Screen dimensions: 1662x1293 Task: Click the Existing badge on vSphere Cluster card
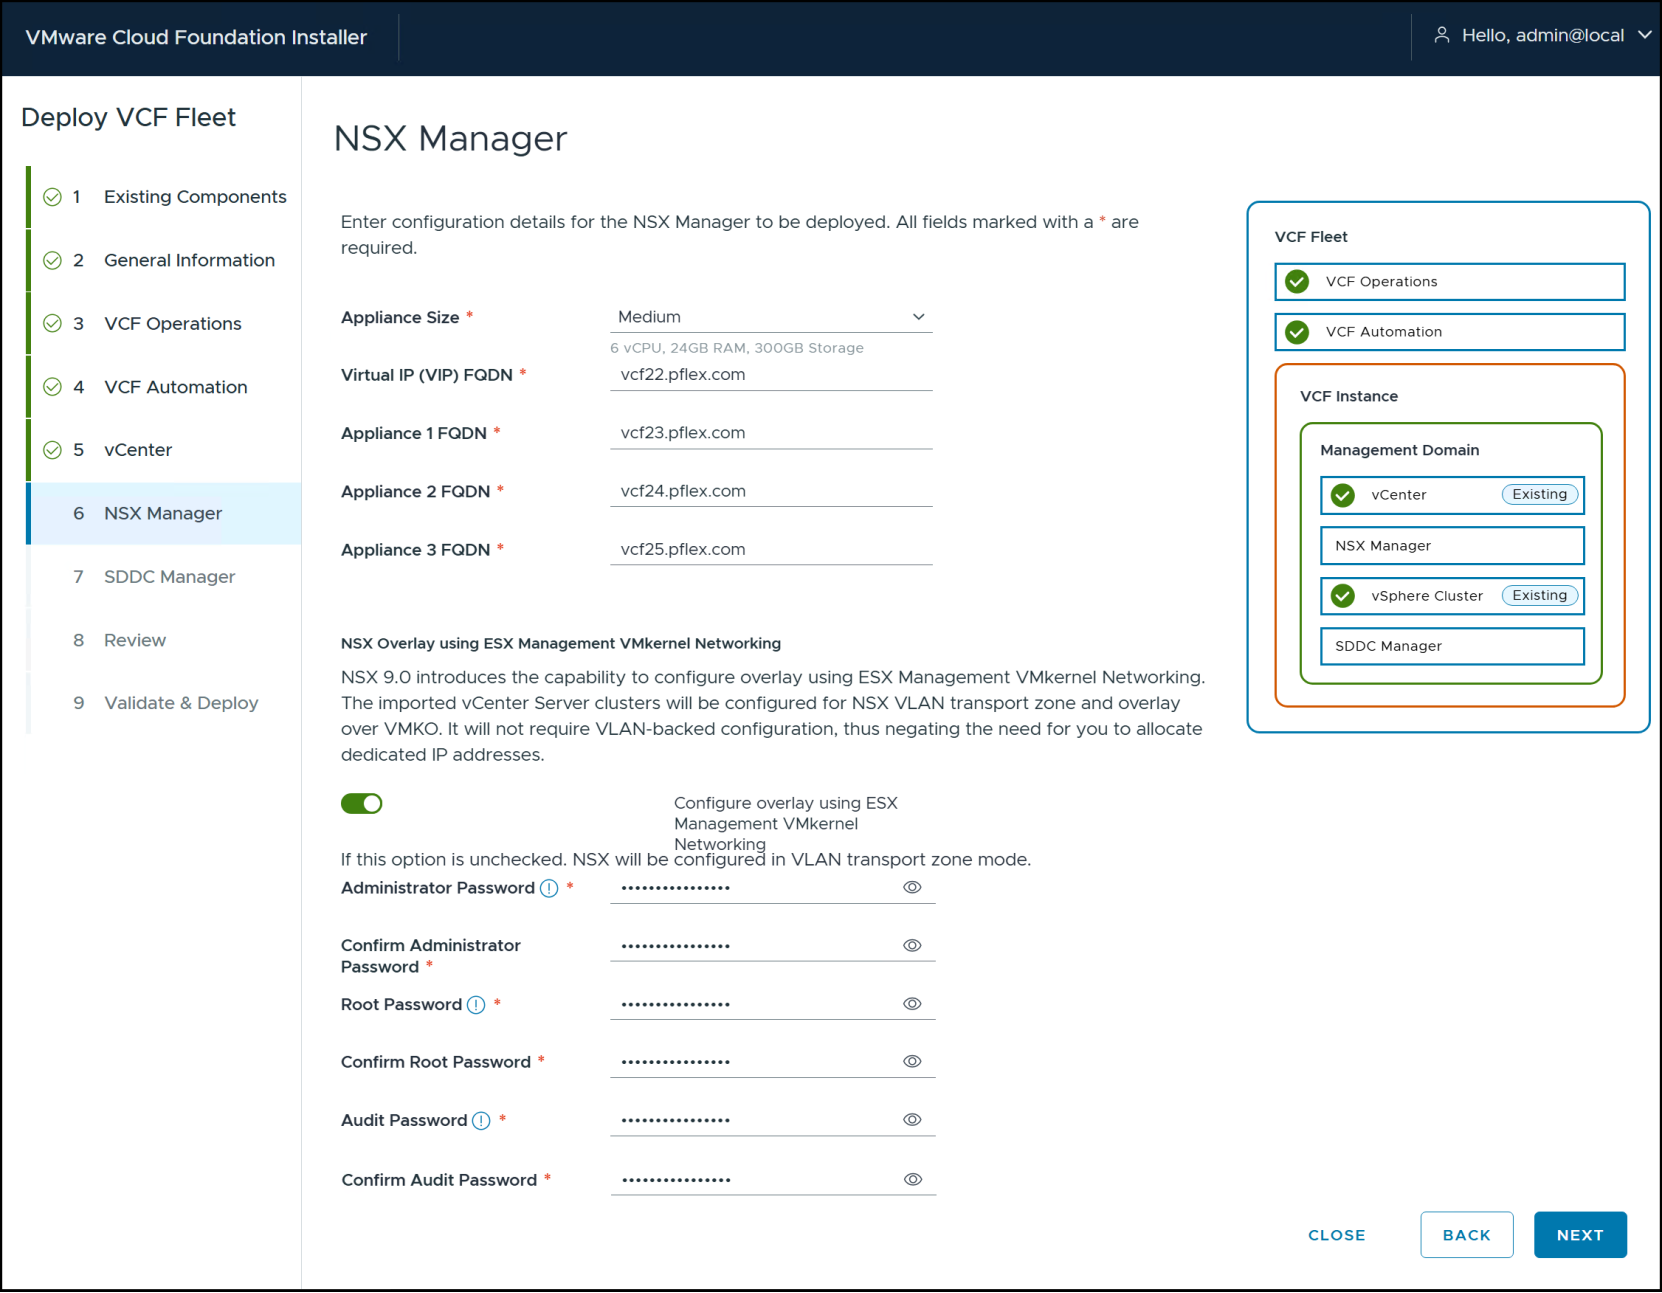[x=1540, y=595]
